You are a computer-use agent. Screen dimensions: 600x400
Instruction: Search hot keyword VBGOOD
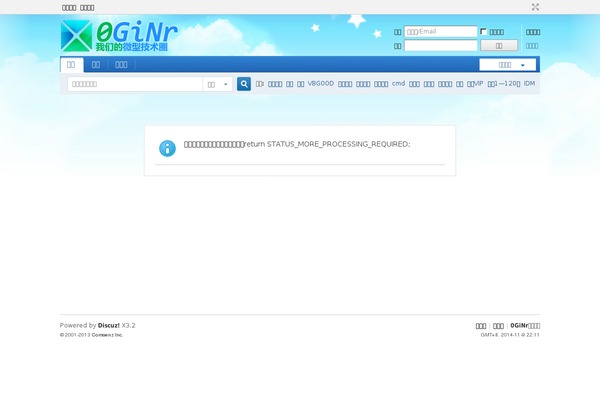[x=321, y=83]
